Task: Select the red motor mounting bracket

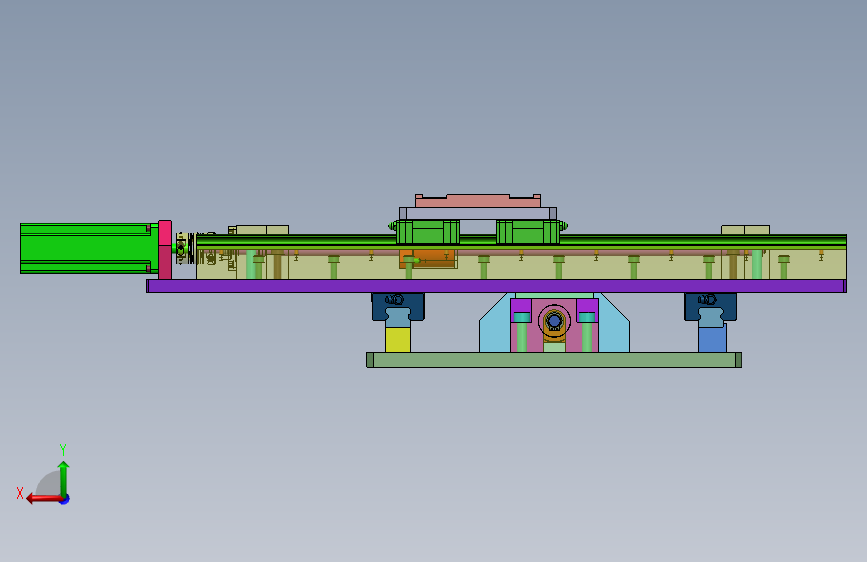Action: [x=165, y=249]
